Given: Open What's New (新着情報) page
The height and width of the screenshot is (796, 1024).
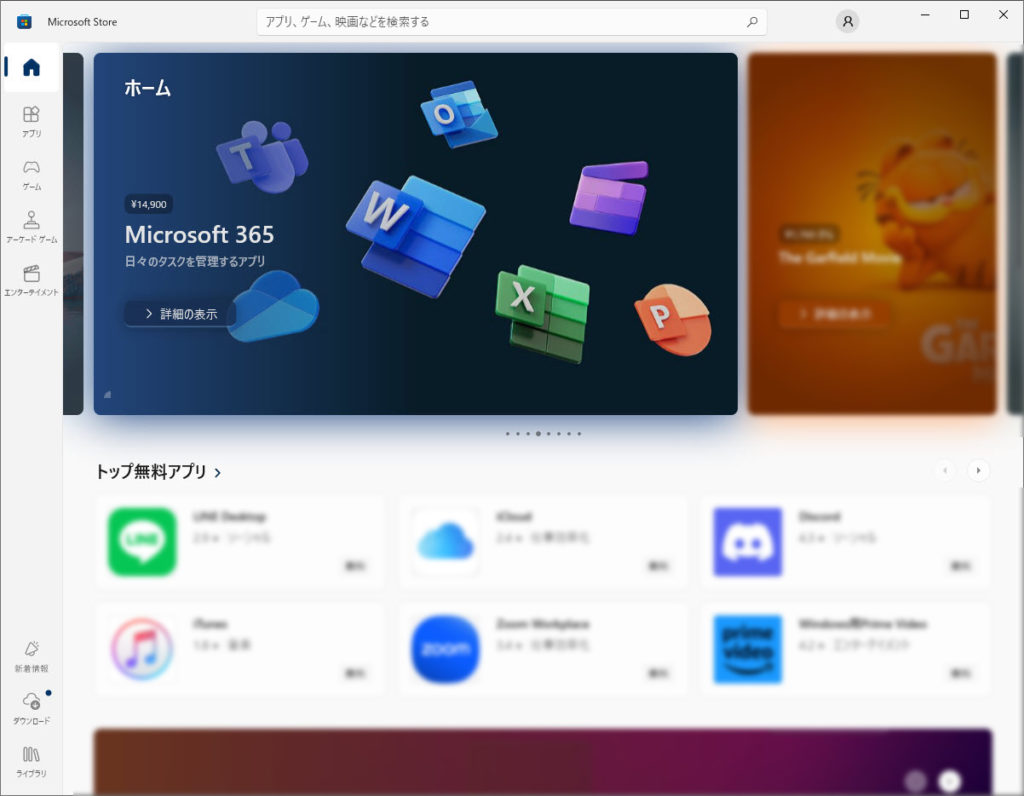Looking at the screenshot, I should (31, 655).
